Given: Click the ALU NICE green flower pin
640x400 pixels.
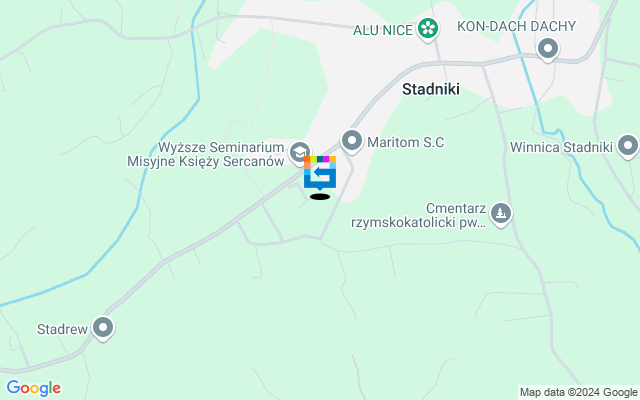Looking at the screenshot, I should (x=428, y=29).
